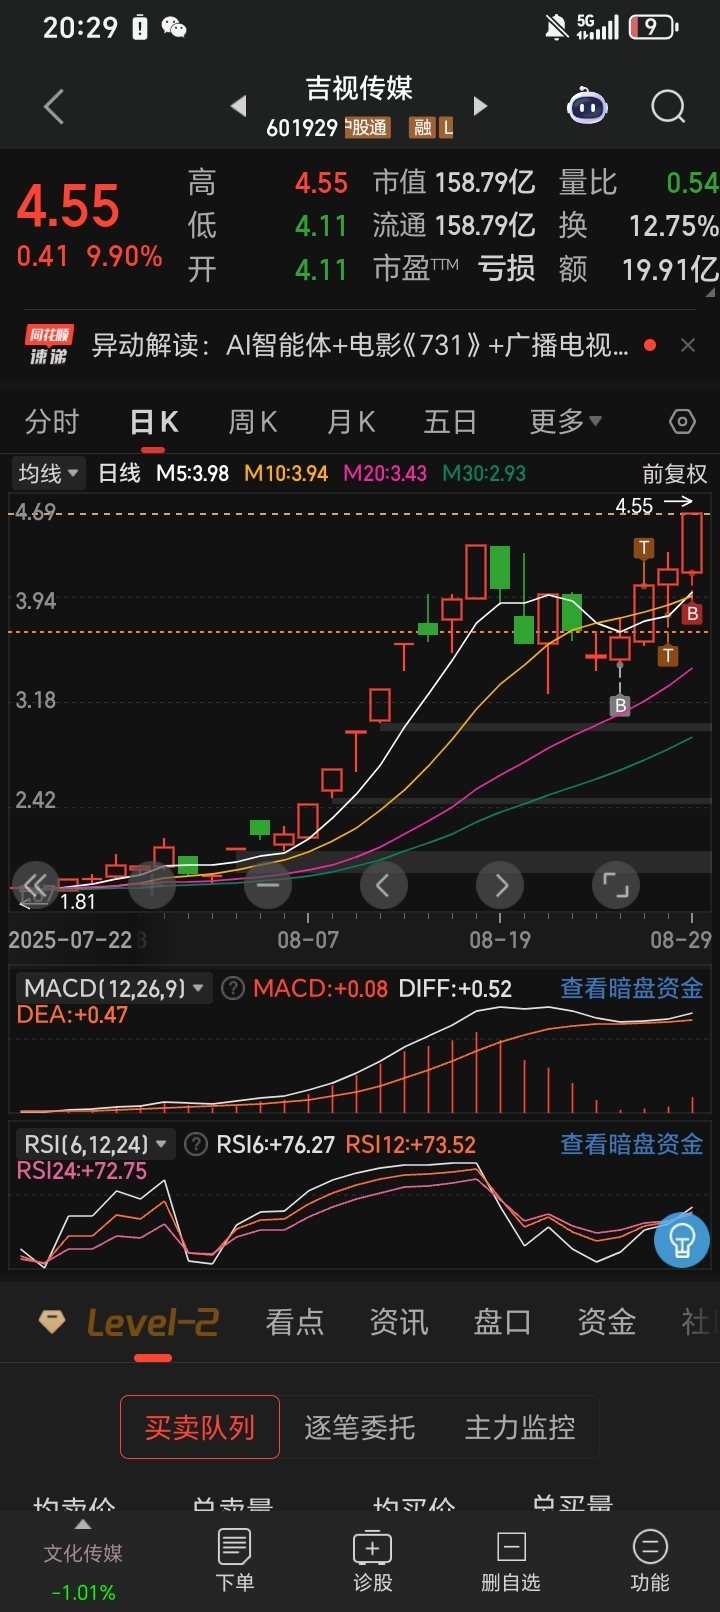The height and width of the screenshot is (1612, 720).
Task: Select the 周K weekly chart tab
Action: tap(252, 422)
